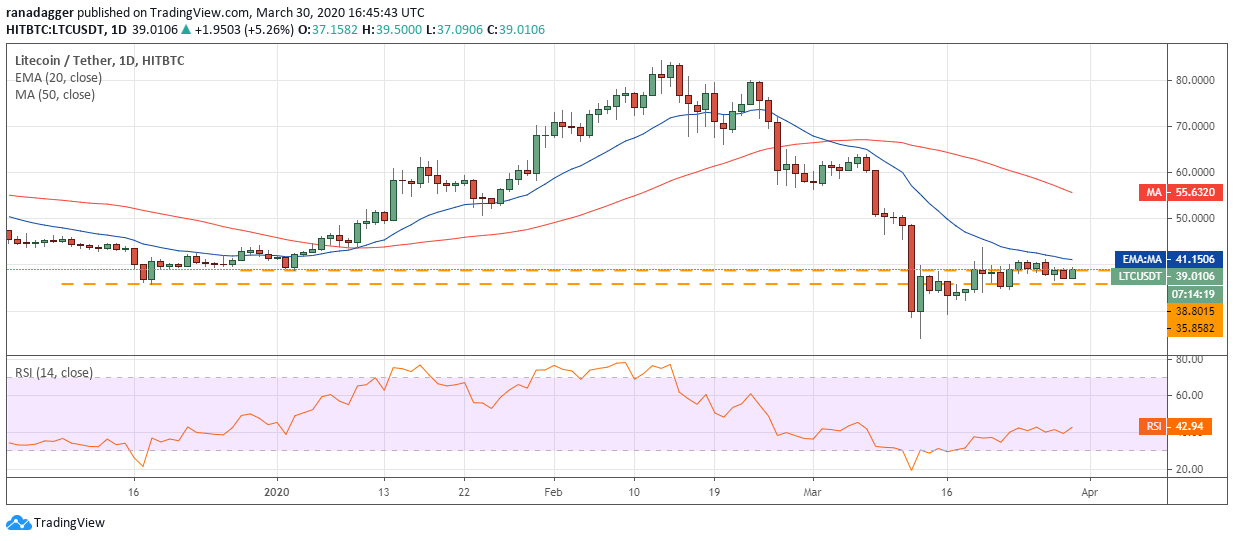Click the 80.0000 price axis label
Screen dimensions: 1234x541
[1194, 81]
